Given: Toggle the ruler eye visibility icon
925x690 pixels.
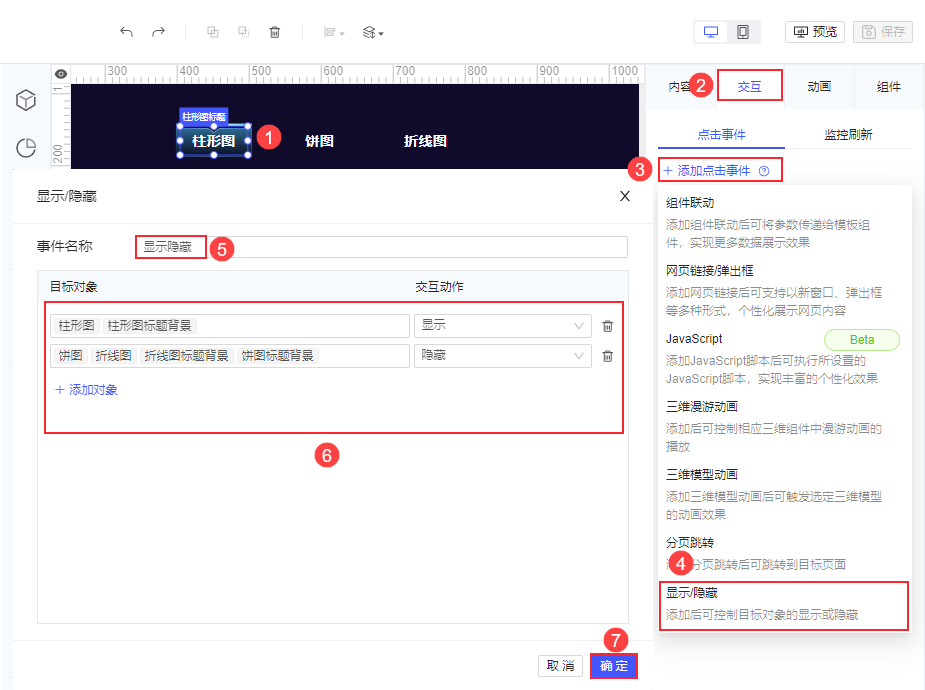Looking at the screenshot, I should tap(61, 74).
